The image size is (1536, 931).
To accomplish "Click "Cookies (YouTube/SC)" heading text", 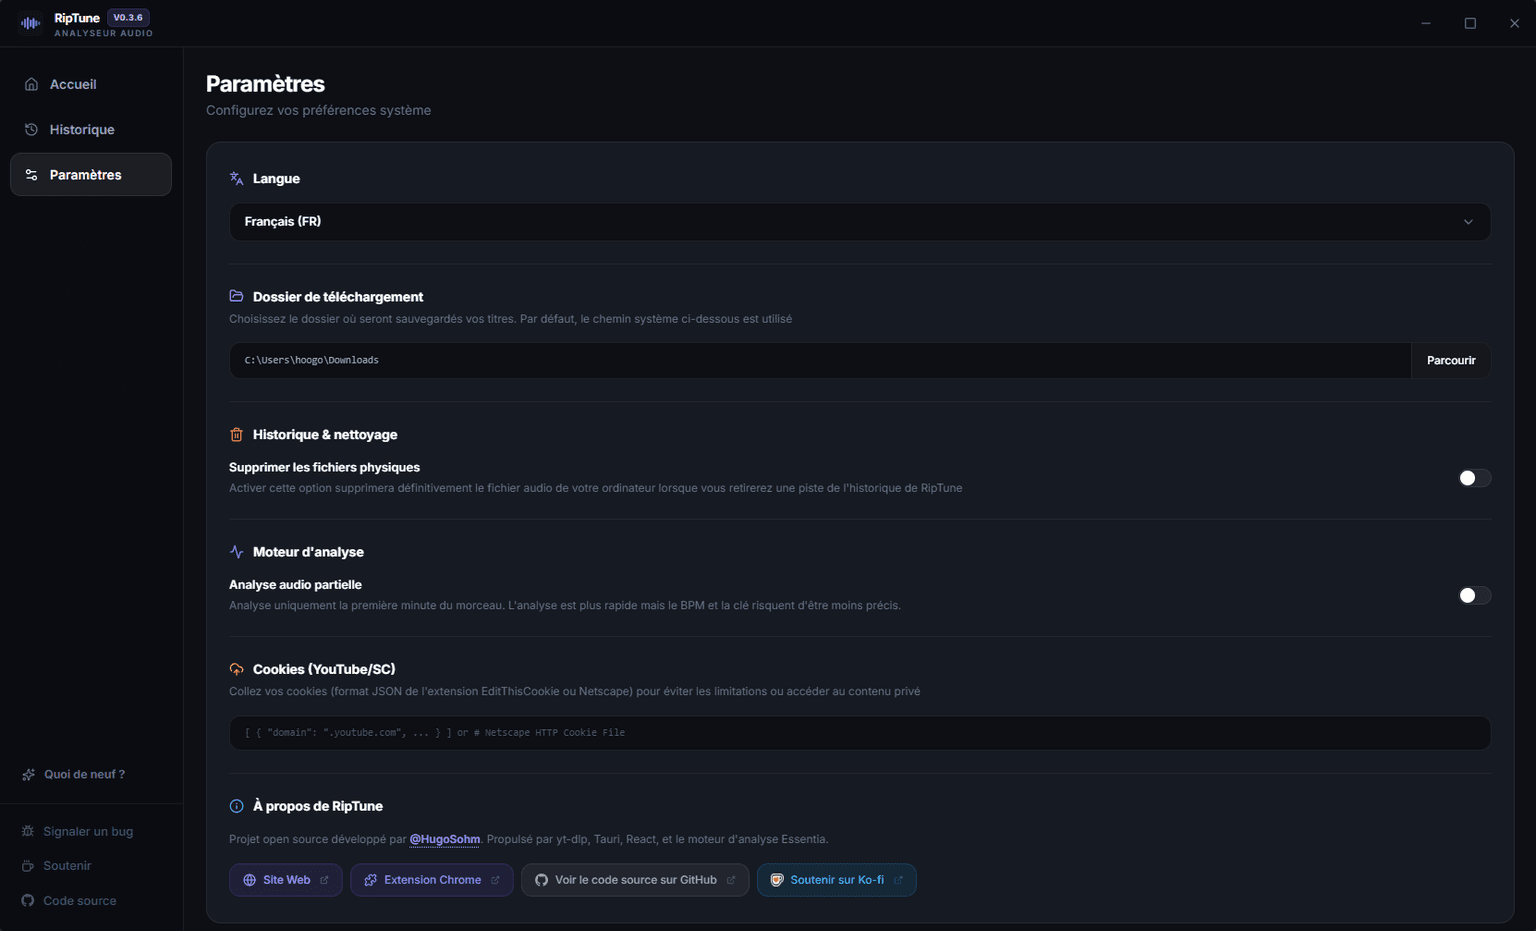I will (x=324, y=669).
